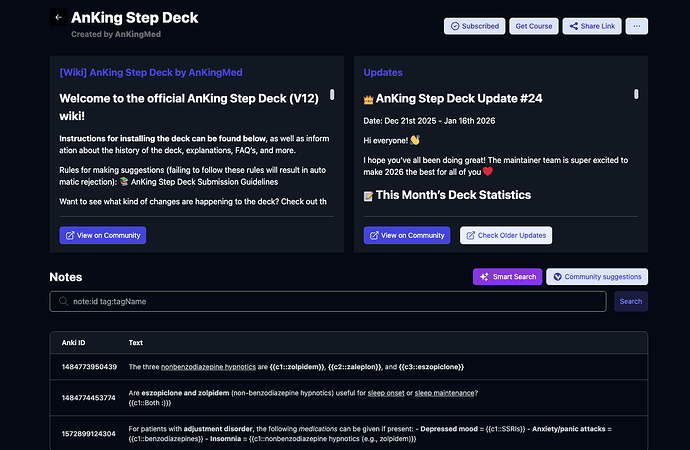
Task: Open the three-dot more options menu
Action: pyautogui.click(x=638, y=26)
